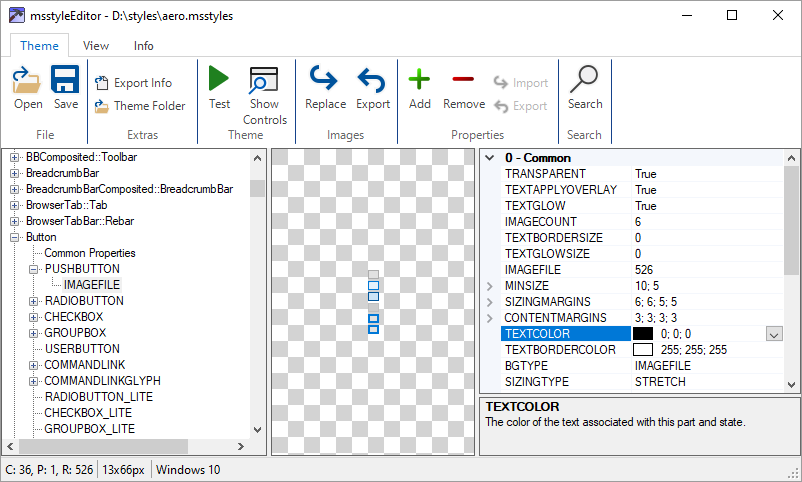
Task: Collapse the 0 - Common property category
Action: click(489, 158)
